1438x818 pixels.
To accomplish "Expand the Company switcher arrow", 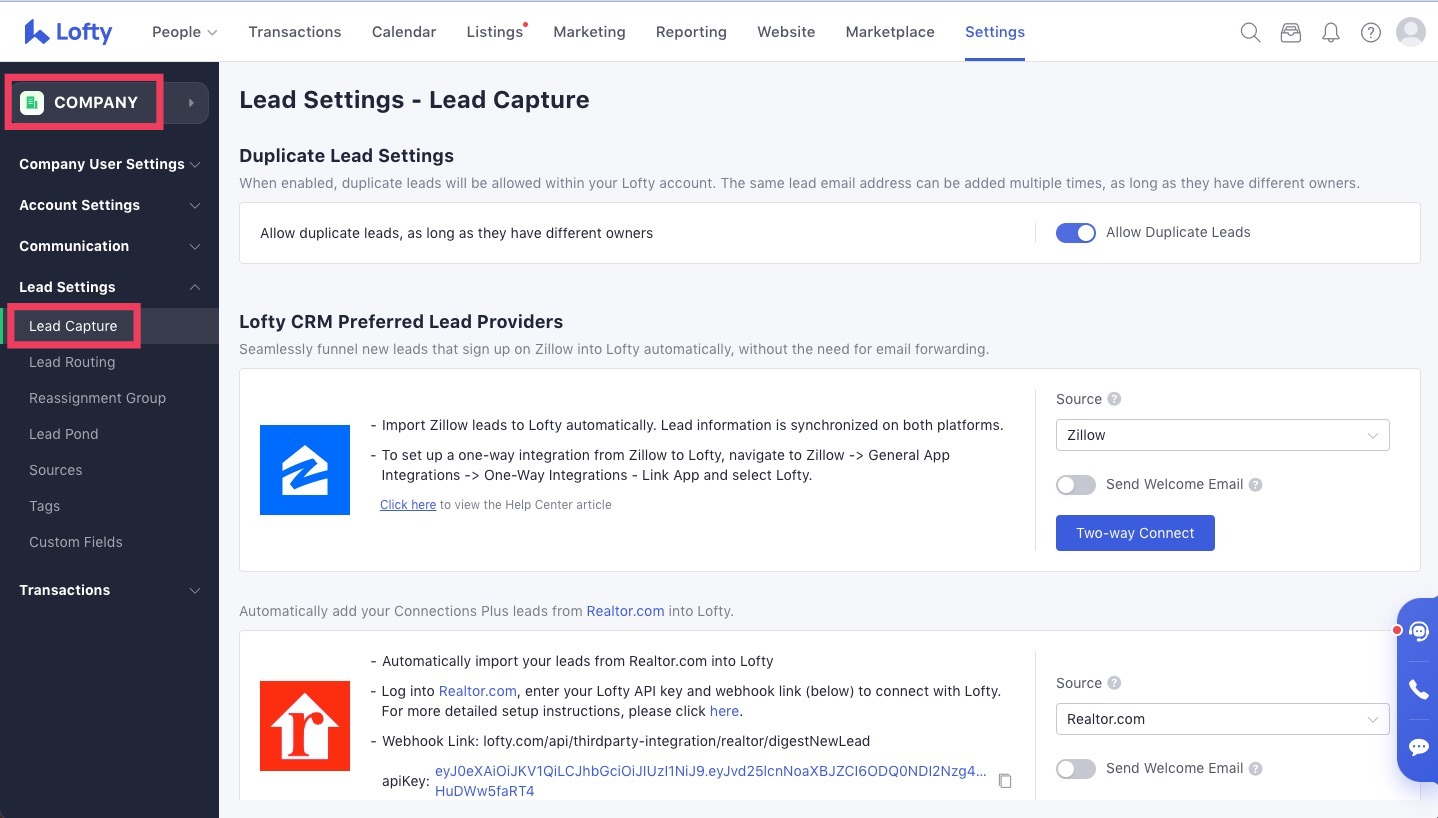I will click(190, 102).
